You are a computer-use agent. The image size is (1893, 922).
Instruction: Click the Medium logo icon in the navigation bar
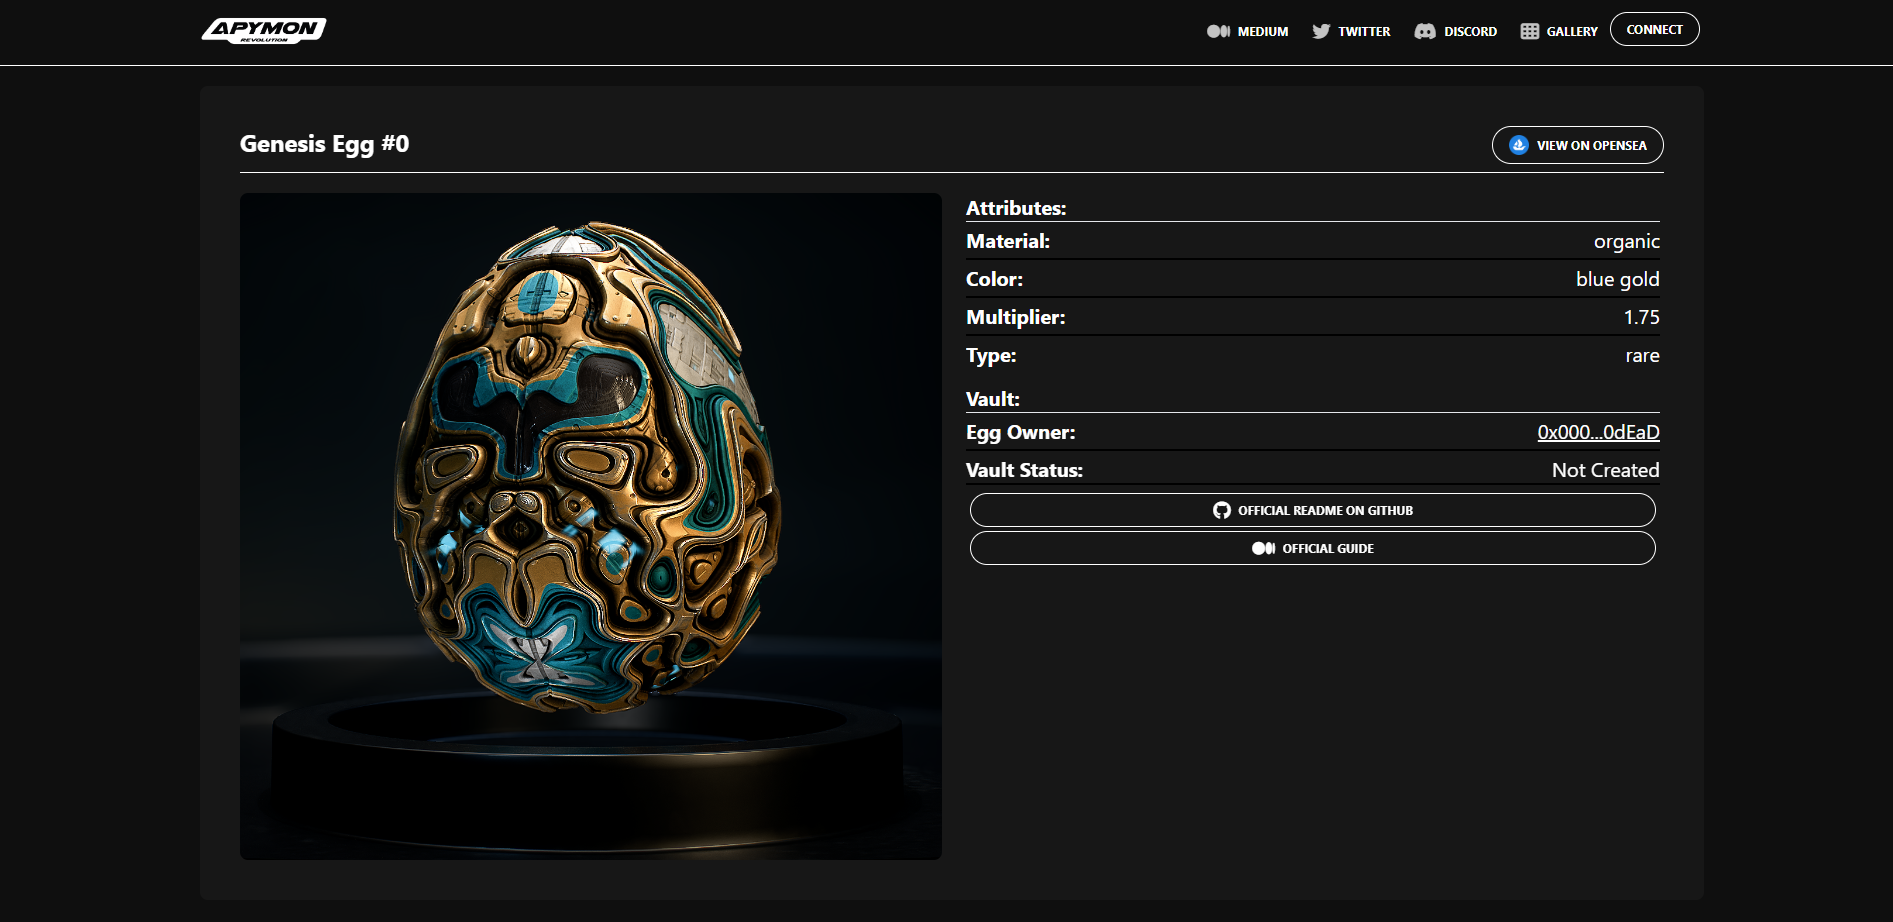(x=1218, y=31)
